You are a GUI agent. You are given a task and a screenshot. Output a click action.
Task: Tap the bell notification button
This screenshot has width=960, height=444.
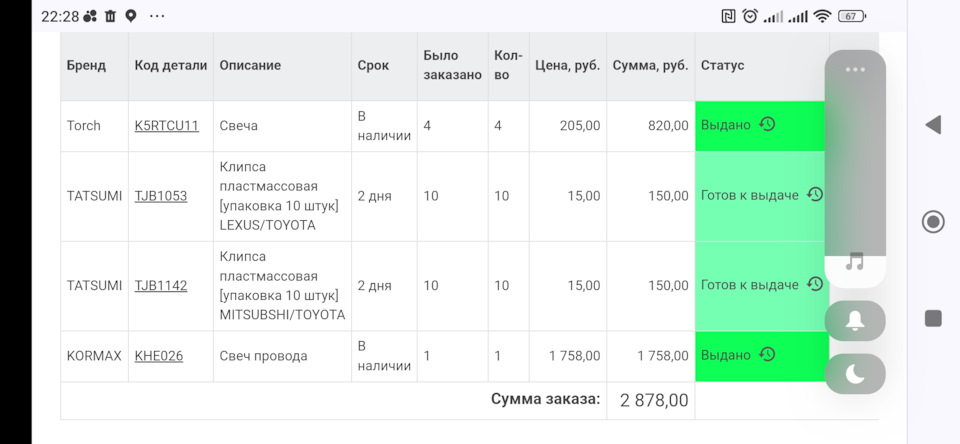tap(855, 321)
